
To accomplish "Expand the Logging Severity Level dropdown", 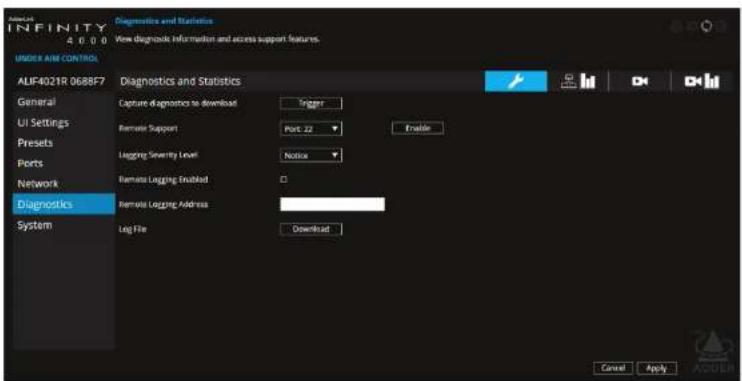I will tap(311, 155).
